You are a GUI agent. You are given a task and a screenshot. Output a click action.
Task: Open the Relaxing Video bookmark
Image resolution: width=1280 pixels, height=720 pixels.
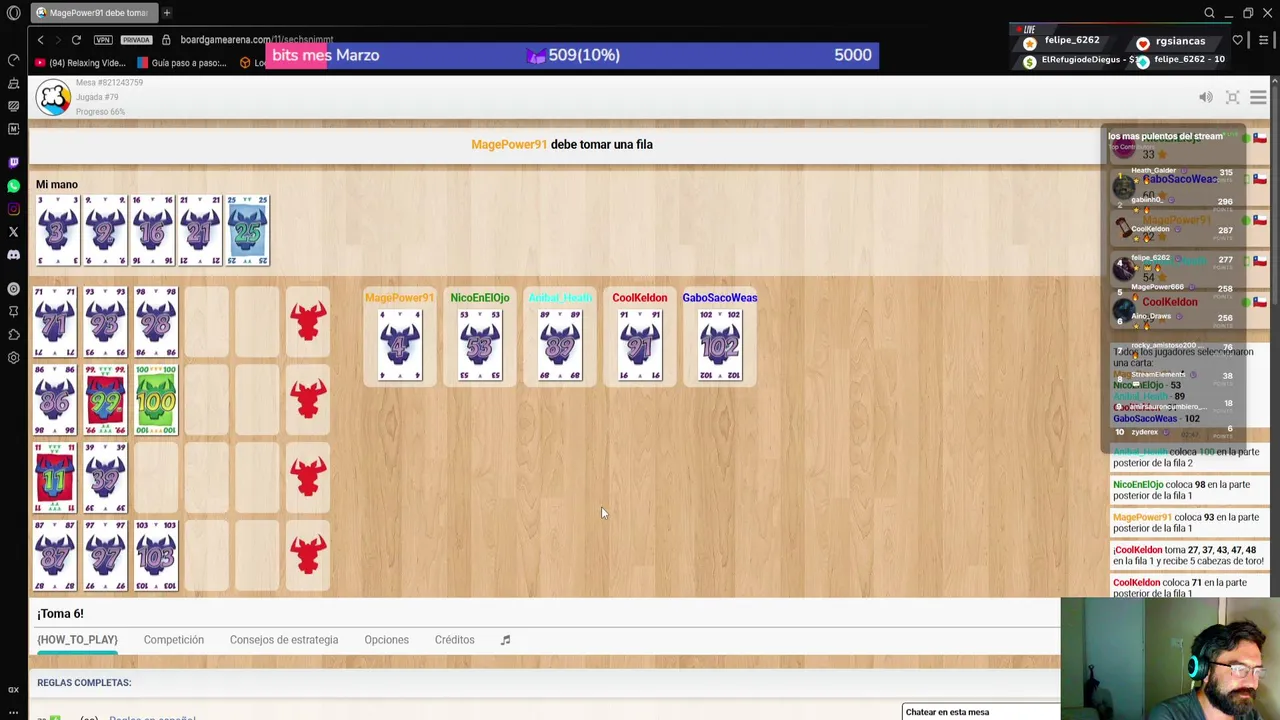click(x=80, y=63)
